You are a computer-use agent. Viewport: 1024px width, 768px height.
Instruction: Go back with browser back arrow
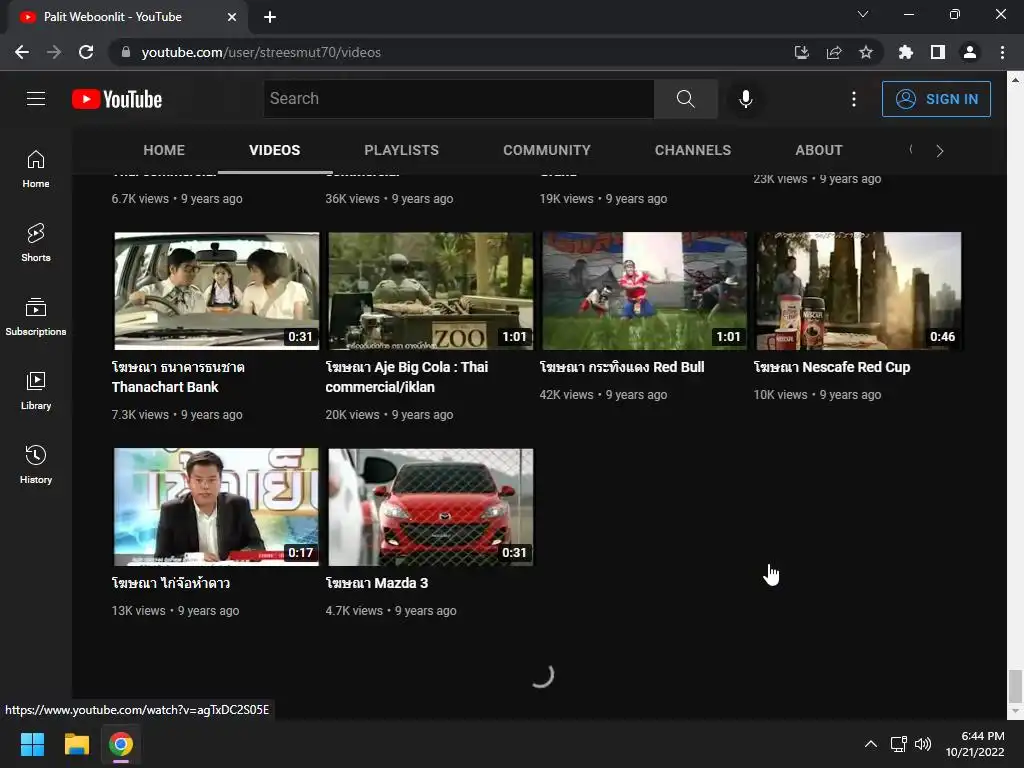22,52
